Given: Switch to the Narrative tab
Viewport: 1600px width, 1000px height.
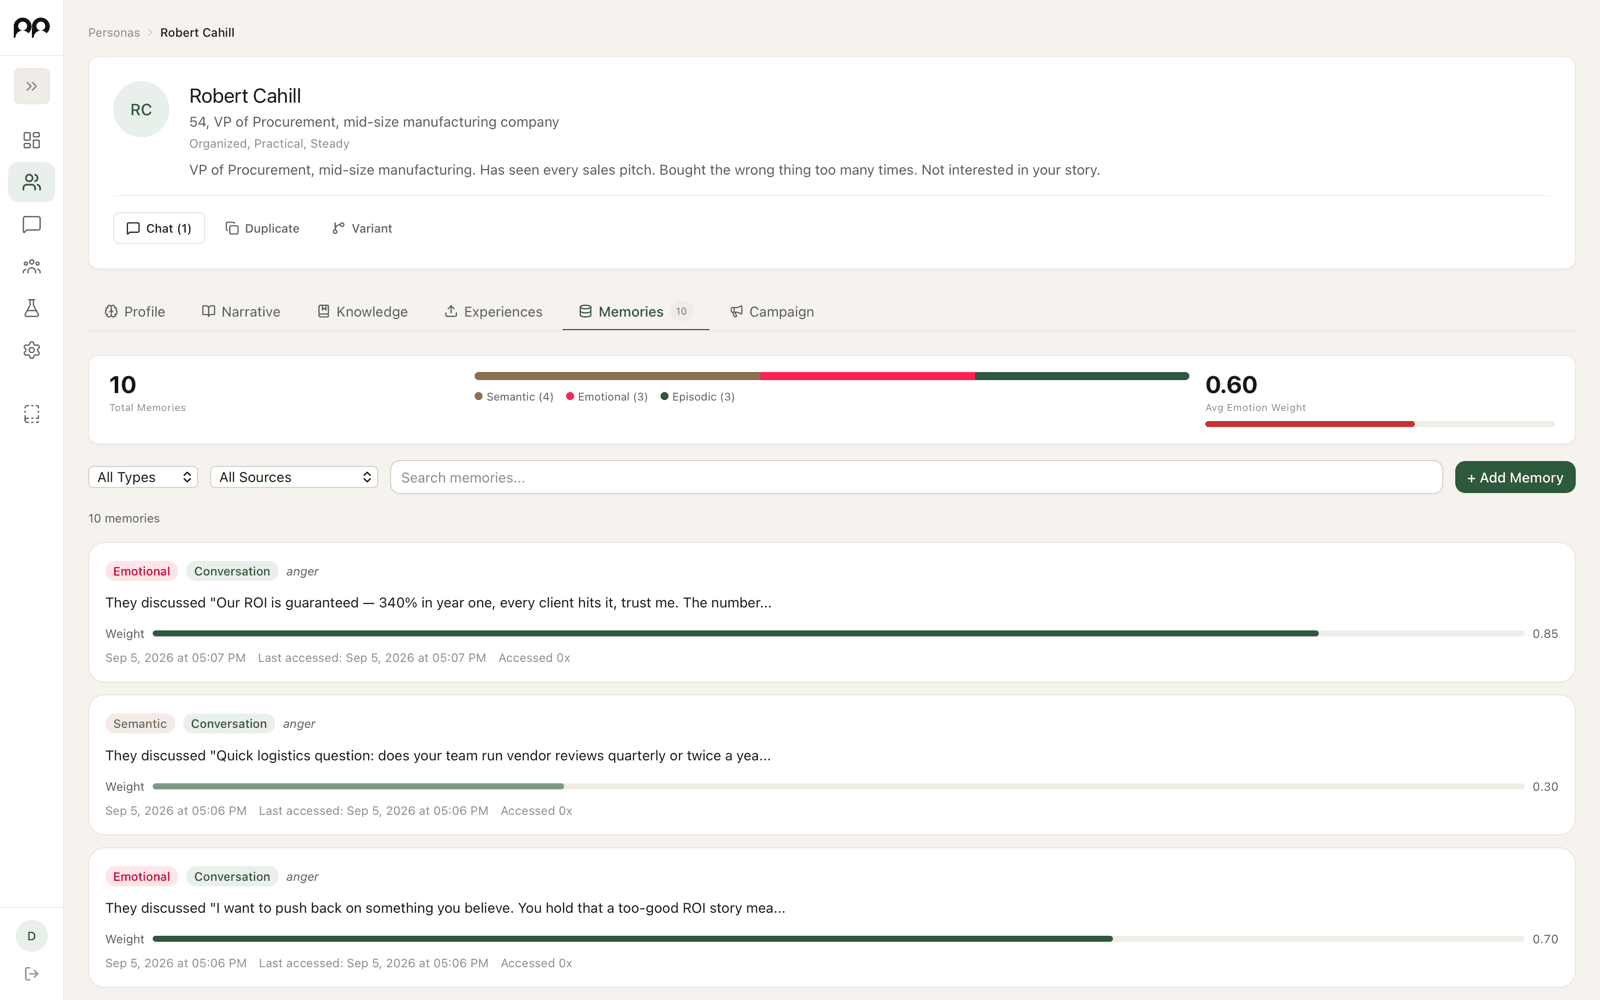Looking at the screenshot, I should [x=241, y=312].
